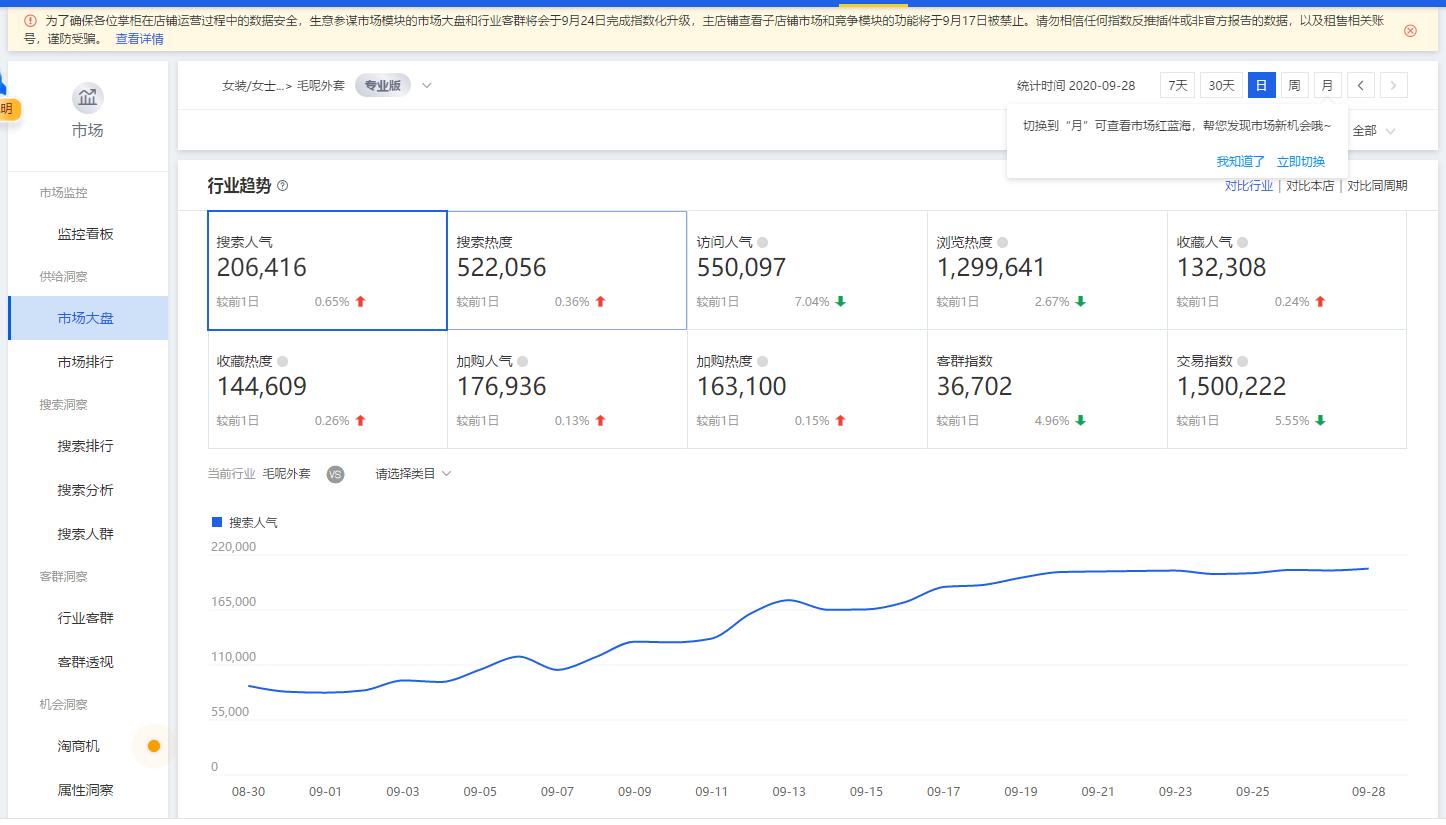Close the yellow warning banner
The height and width of the screenshot is (825, 1446).
(1410, 31)
